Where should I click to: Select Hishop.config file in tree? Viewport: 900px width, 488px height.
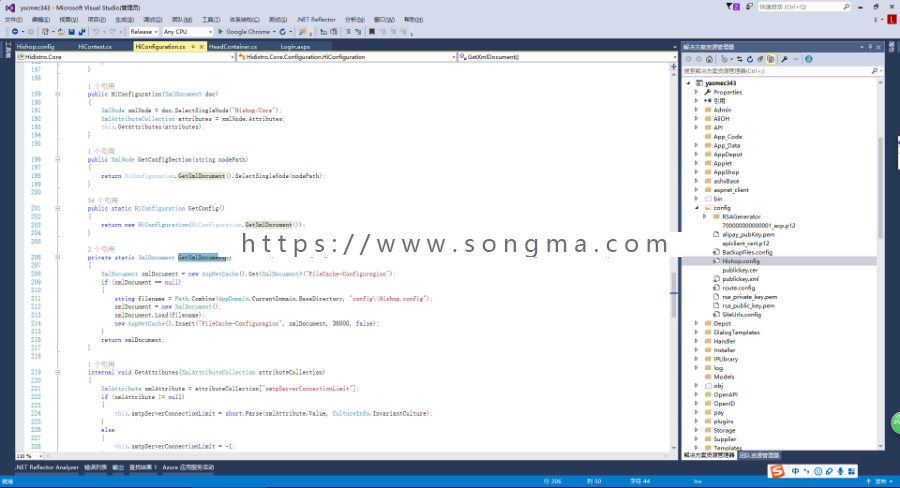tap(740, 261)
